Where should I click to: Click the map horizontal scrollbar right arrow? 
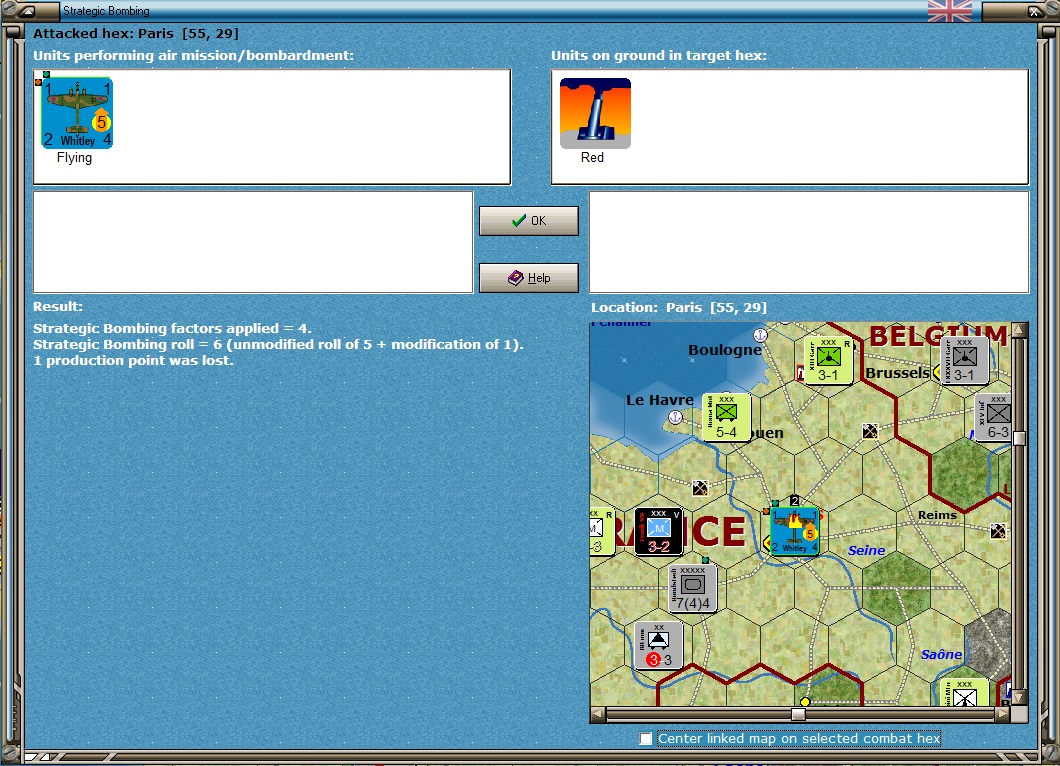(x=1003, y=714)
